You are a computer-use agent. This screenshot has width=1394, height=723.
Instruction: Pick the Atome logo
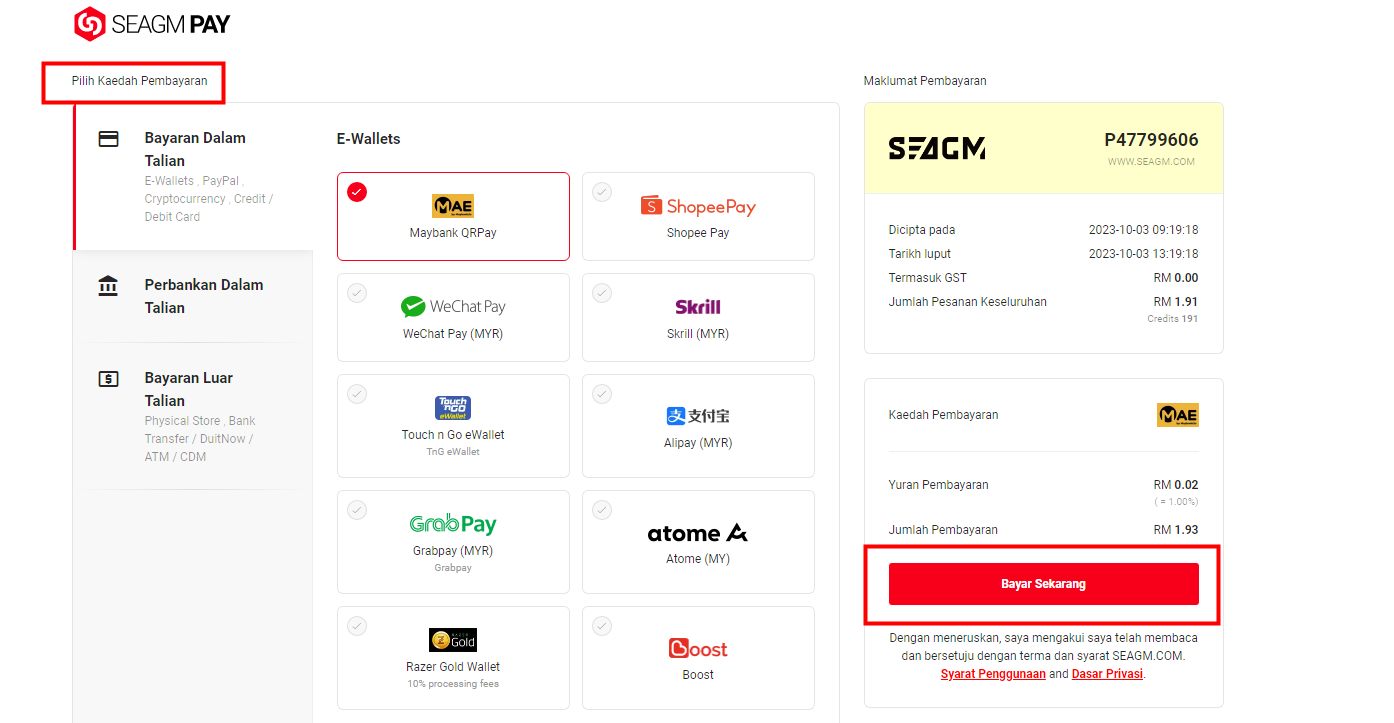tap(698, 533)
